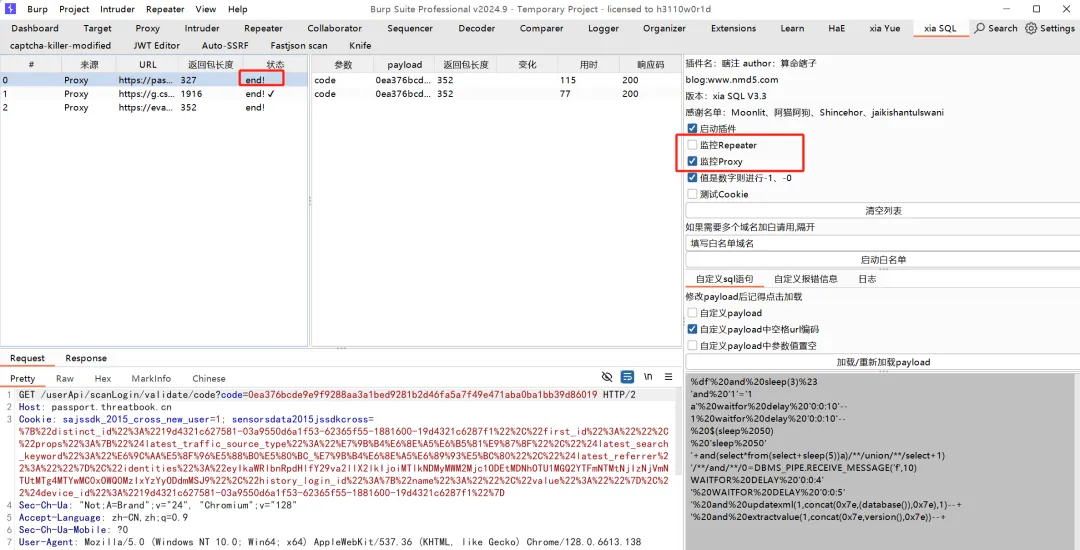Click the 状态 column header
The width and height of the screenshot is (1080, 550).
pyautogui.click(x=275, y=64)
